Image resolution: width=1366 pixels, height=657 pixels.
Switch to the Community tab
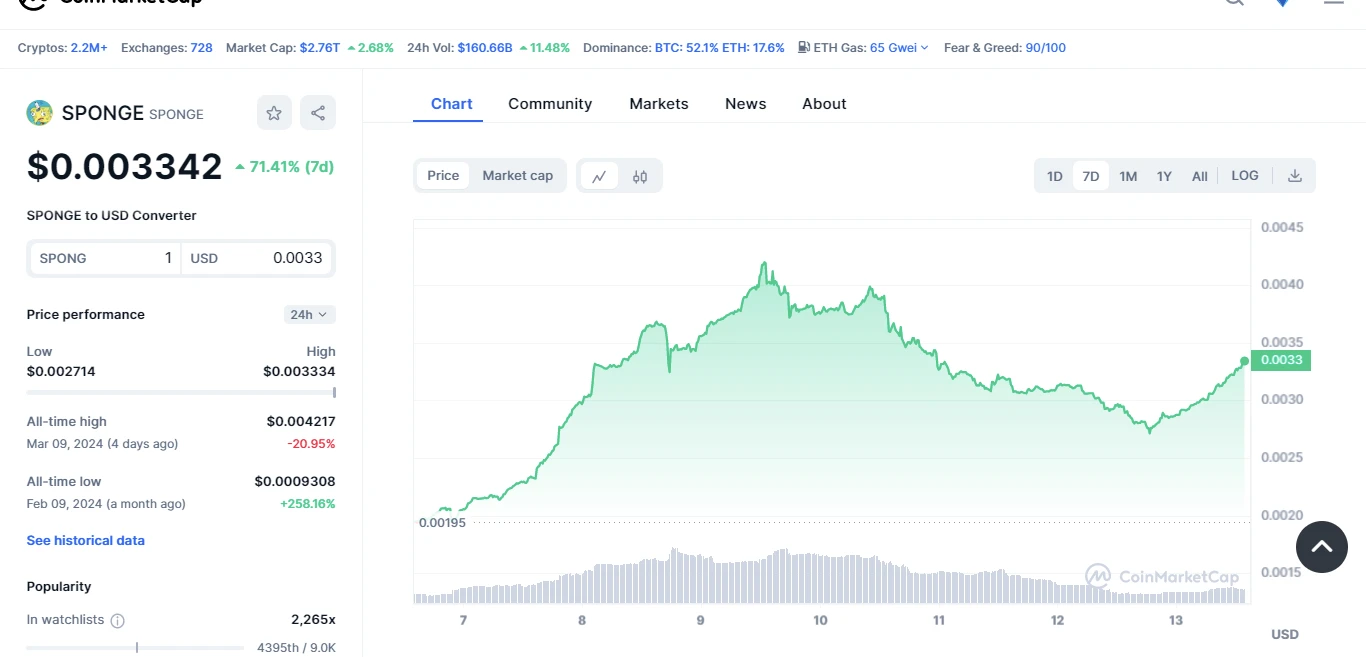pyautogui.click(x=550, y=104)
